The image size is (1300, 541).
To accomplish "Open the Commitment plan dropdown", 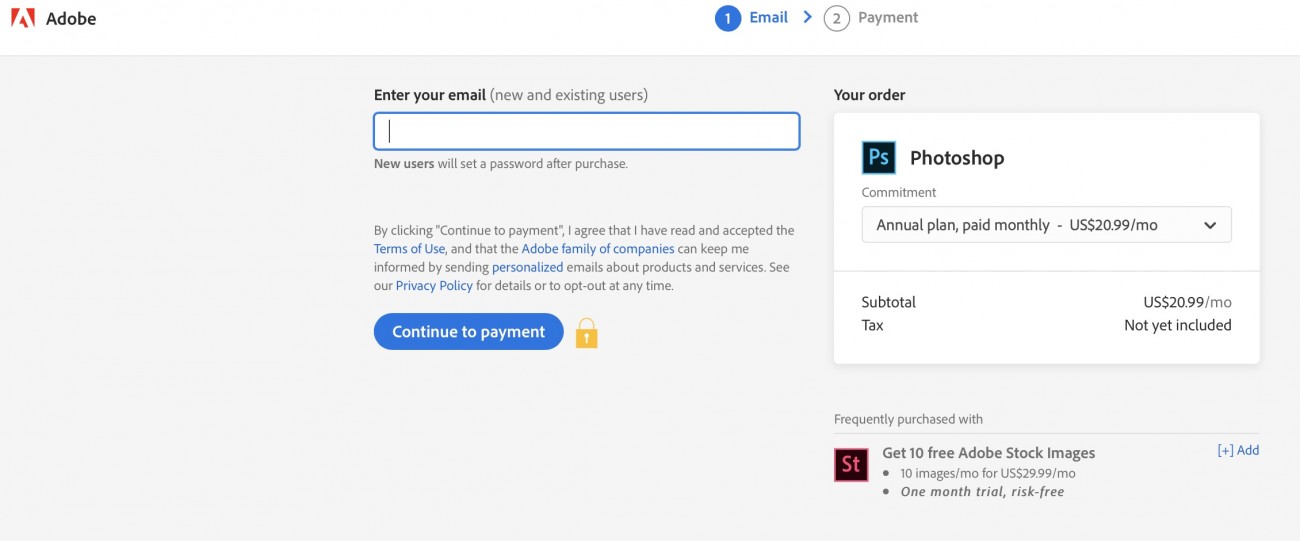I will pyautogui.click(x=1047, y=225).
